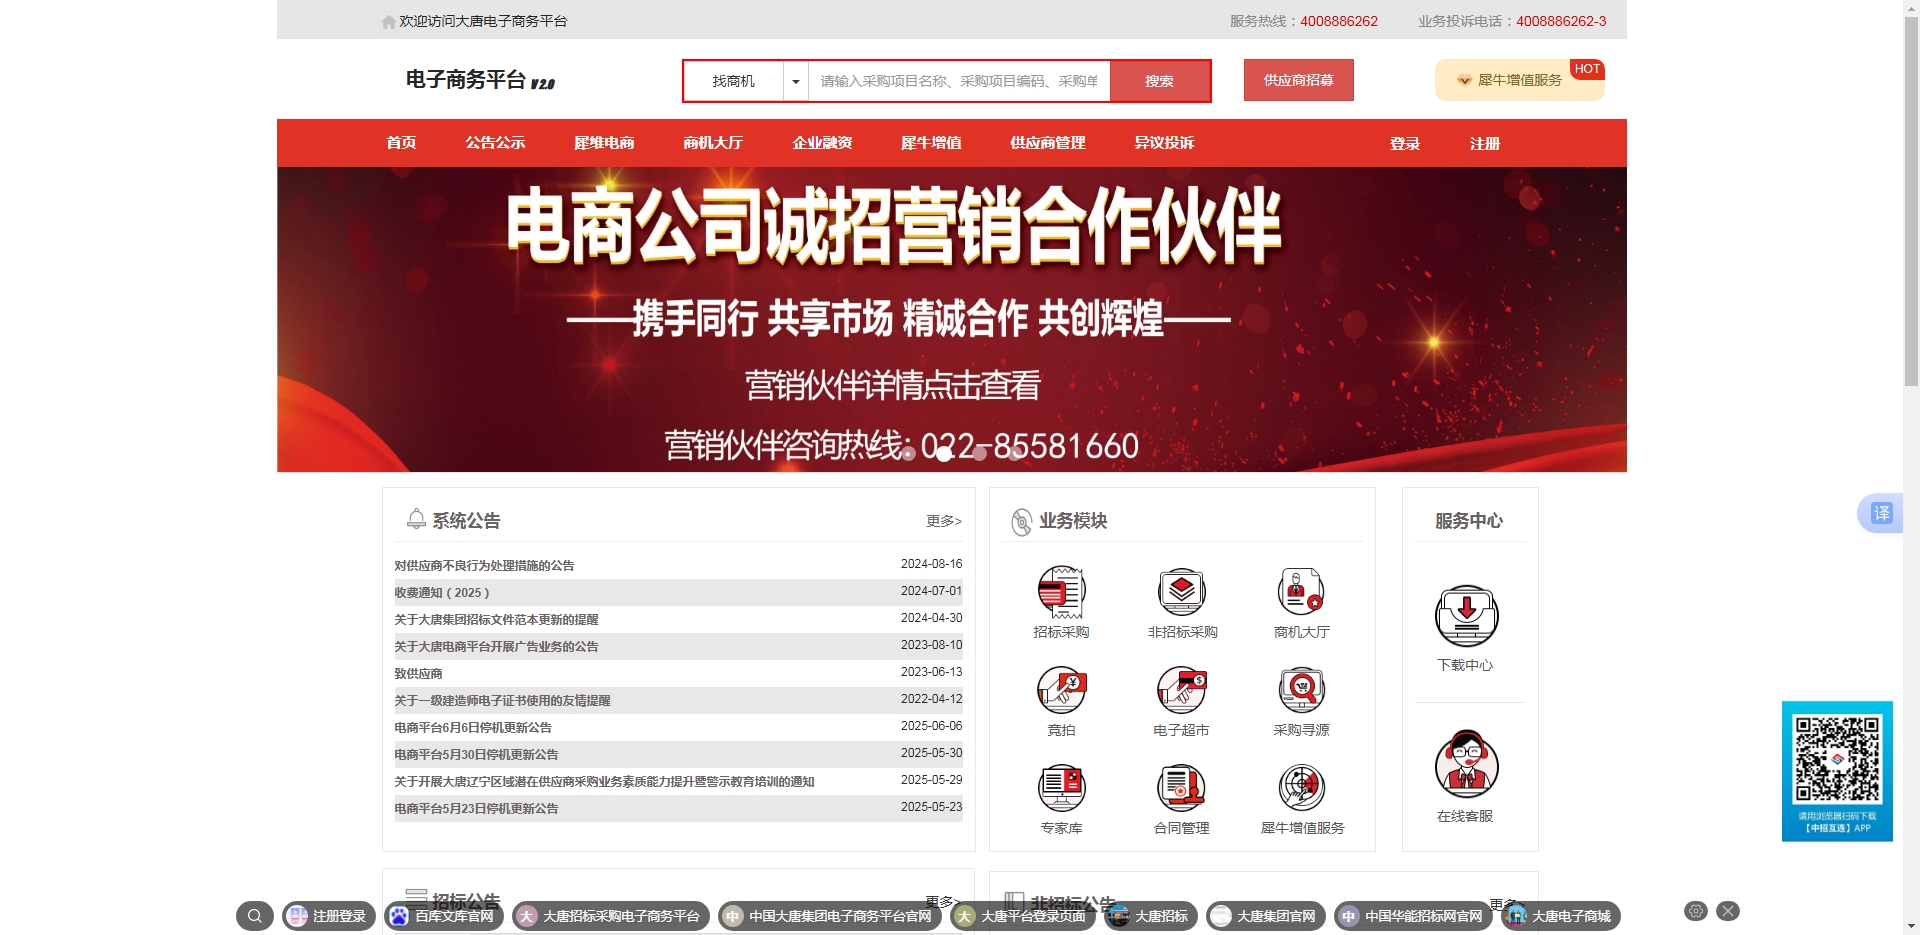Viewport: 1920px width, 935px height.
Task: Go to the 商机大厅 menu item
Action: click(713, 143)
